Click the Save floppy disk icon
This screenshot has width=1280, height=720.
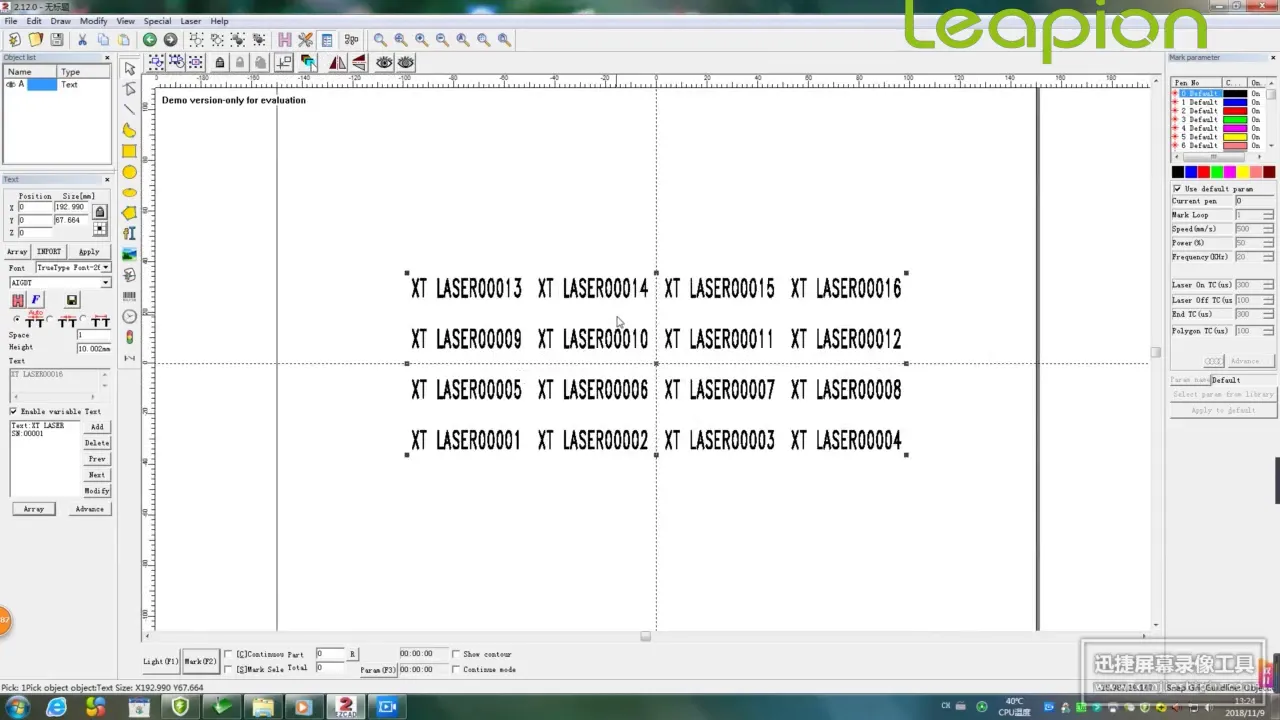tap(57, 39)
